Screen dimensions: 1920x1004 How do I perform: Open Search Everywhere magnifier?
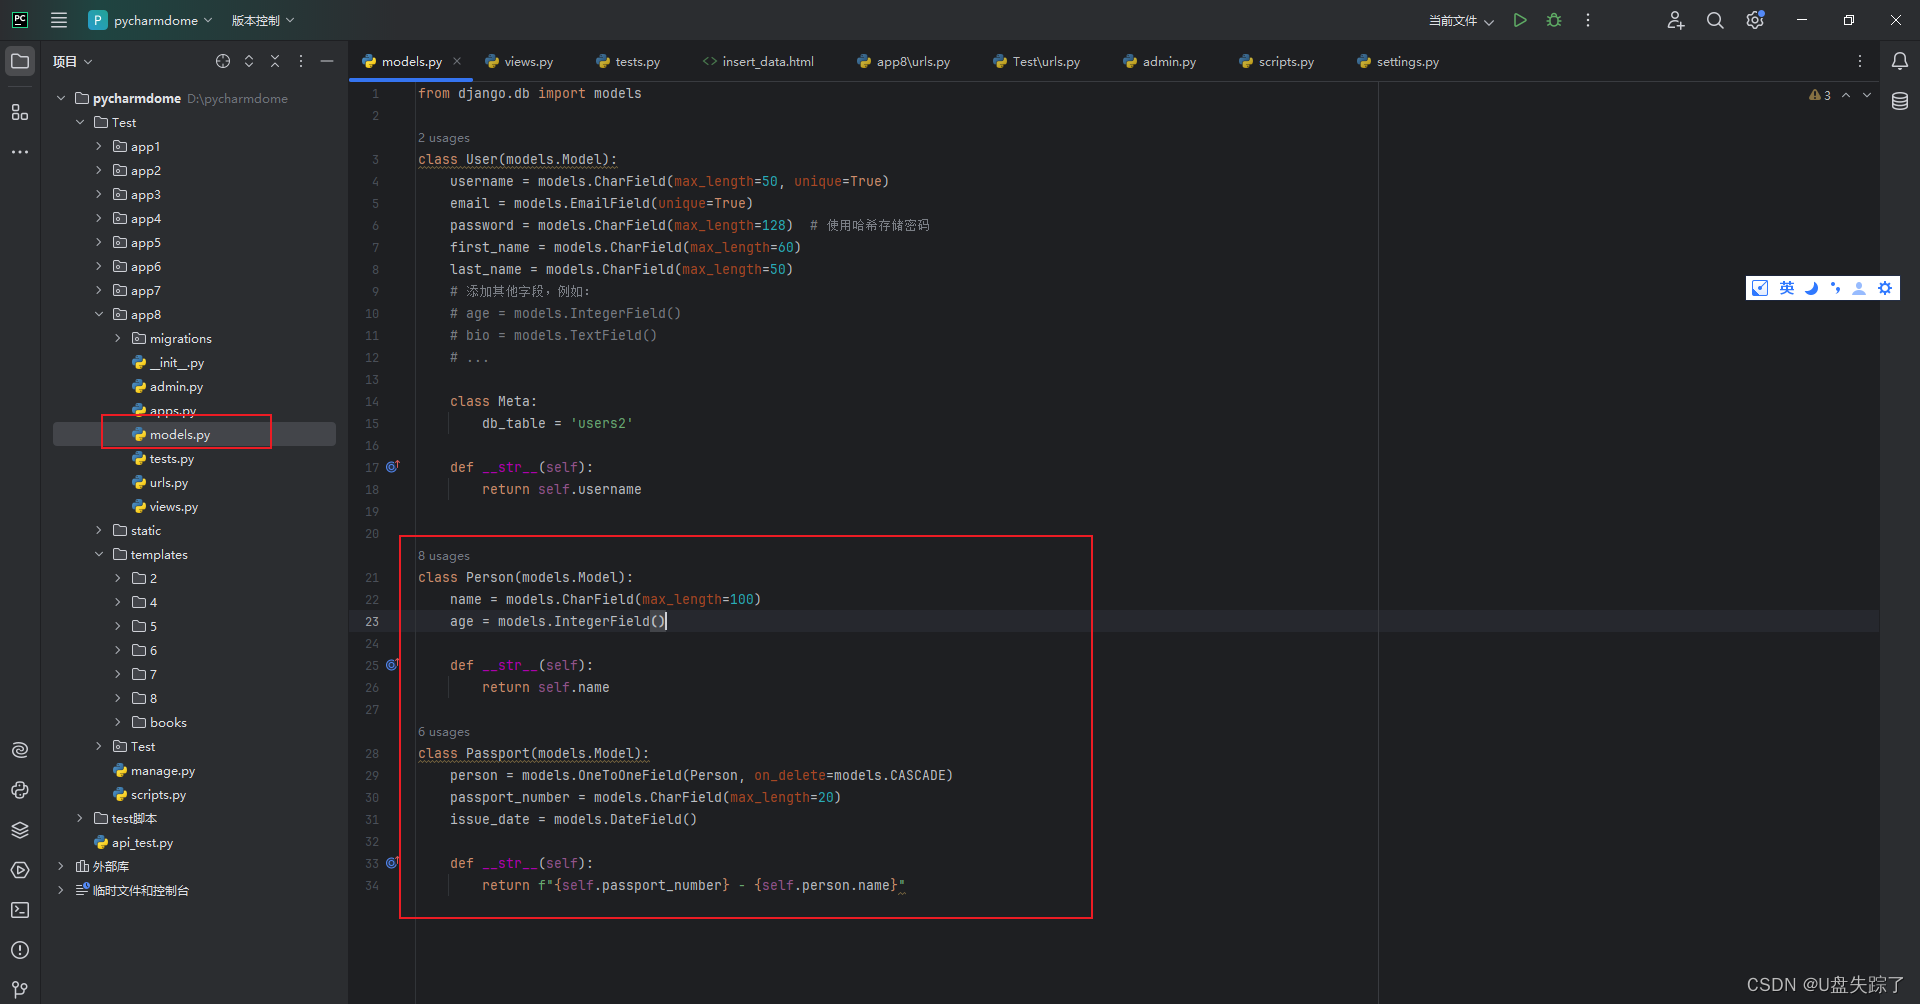(1715, 20)
